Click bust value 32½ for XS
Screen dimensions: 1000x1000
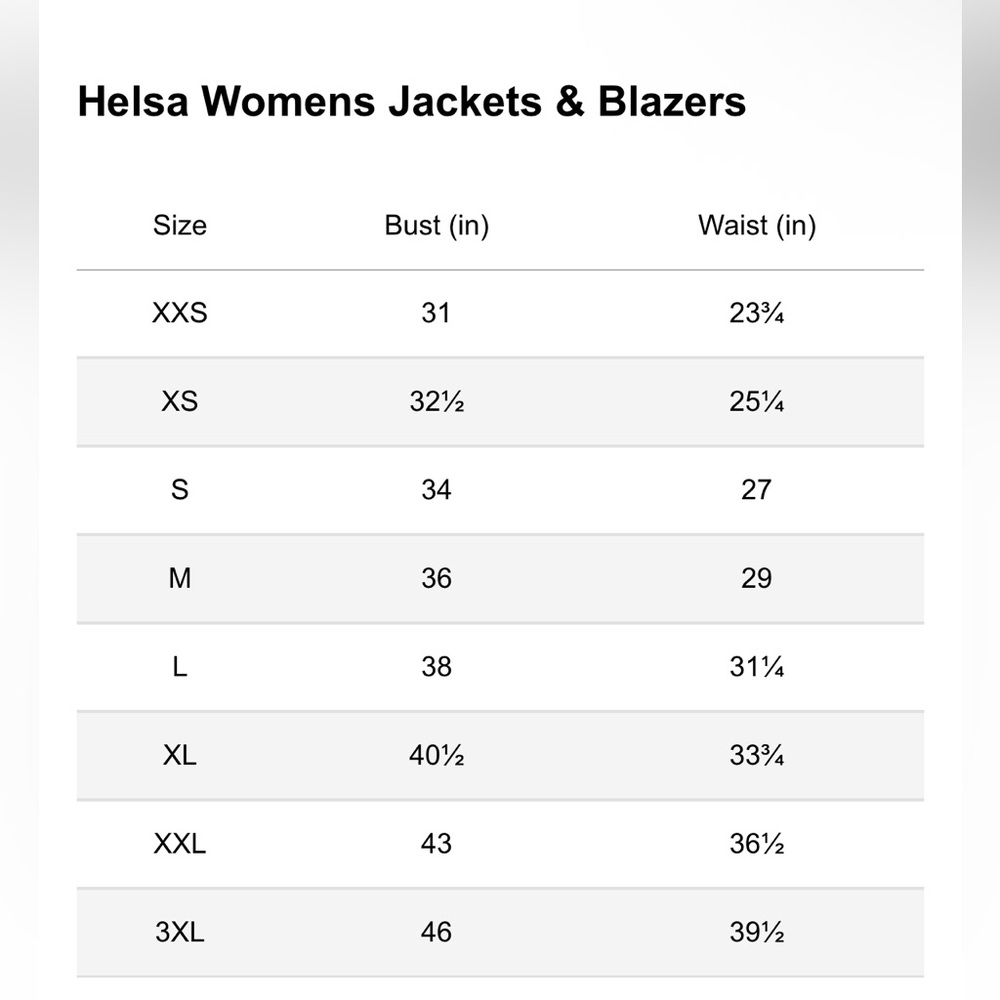tap(437, 401)
